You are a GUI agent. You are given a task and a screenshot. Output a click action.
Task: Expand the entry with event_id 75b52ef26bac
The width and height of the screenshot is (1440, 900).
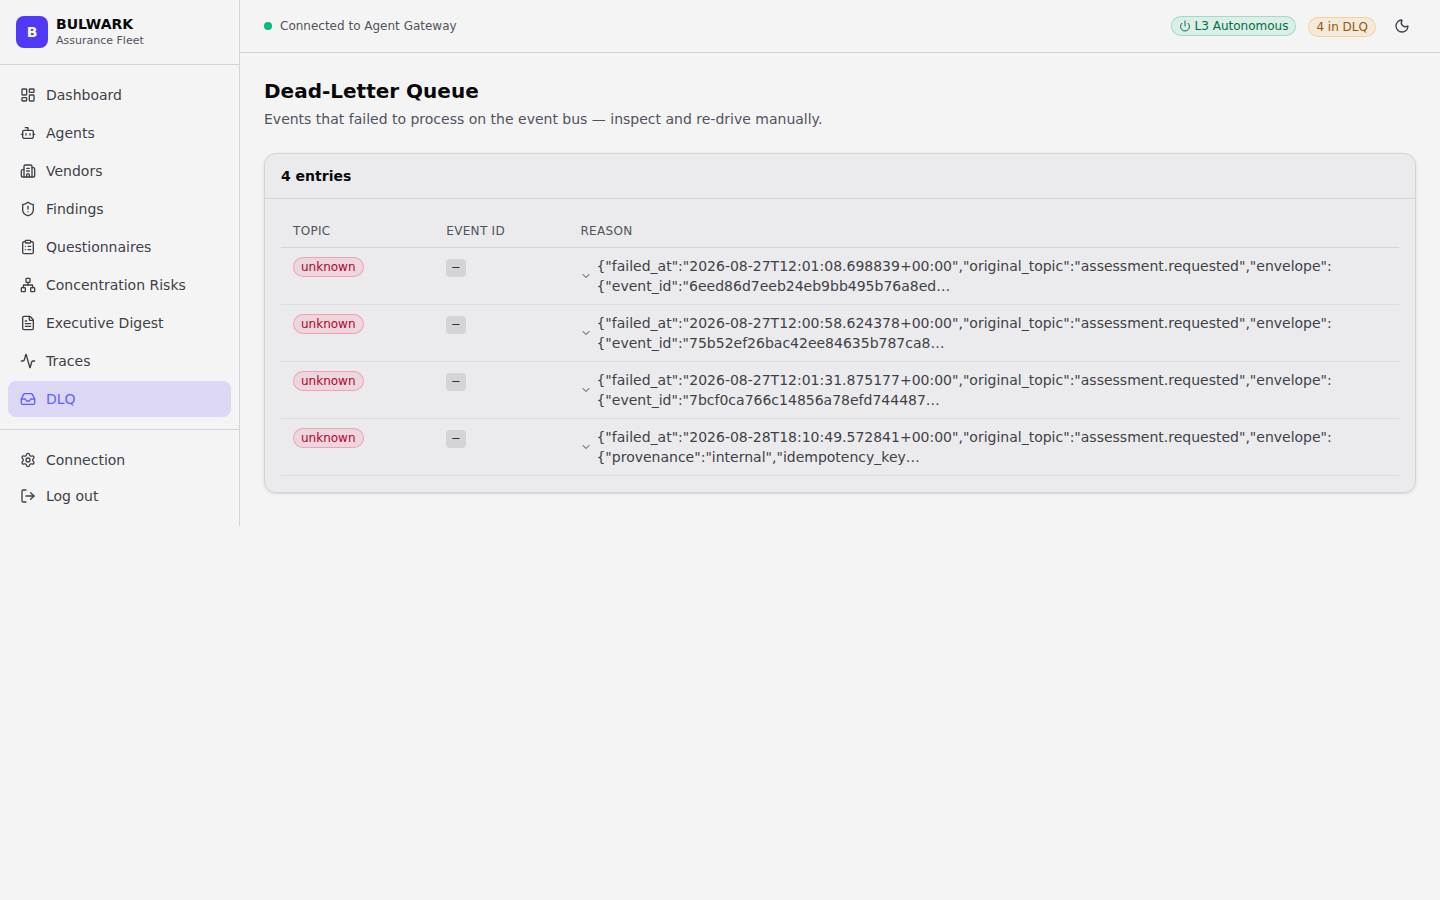586,333
